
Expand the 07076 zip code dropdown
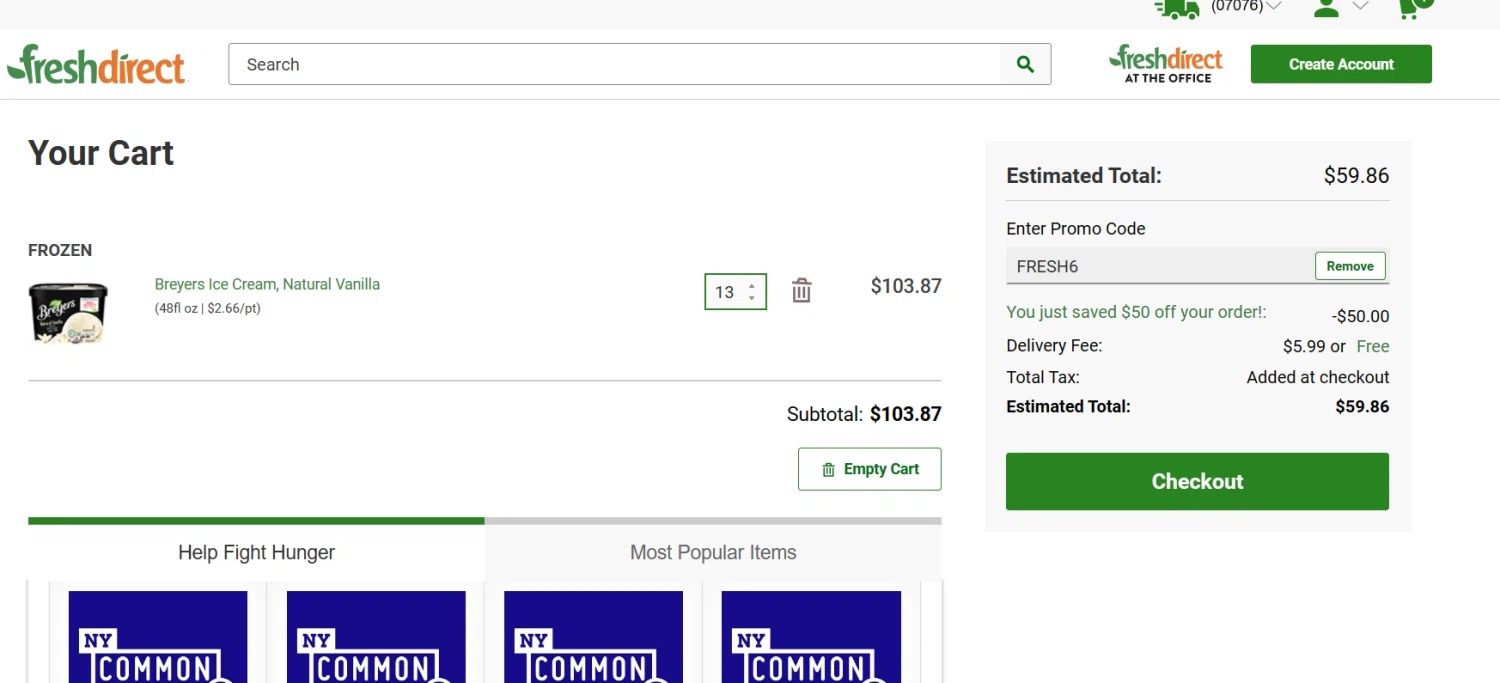coord(1273,6)
